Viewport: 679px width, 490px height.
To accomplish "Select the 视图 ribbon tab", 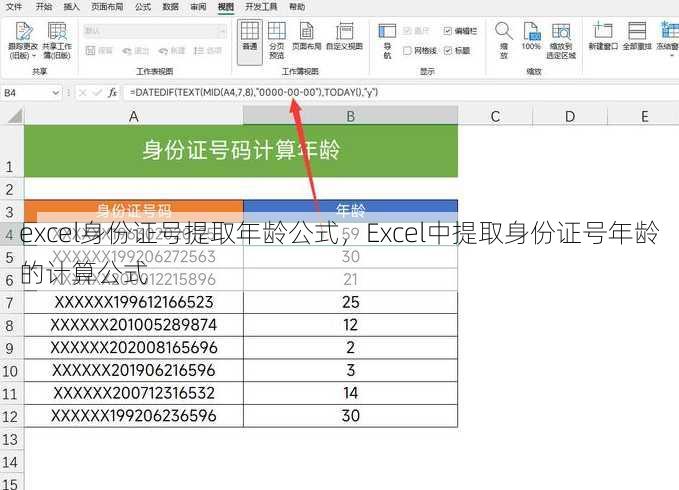I will click(226, 6).
